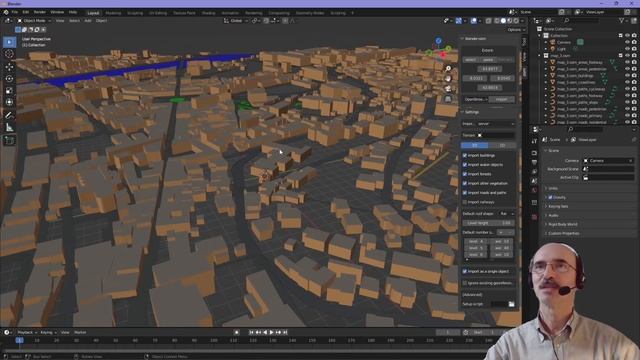Image resolution: width=640 pixels, height=360 pixels.
Task: Toggle Import roads and paths checkbox
Action: pos(464,193)
